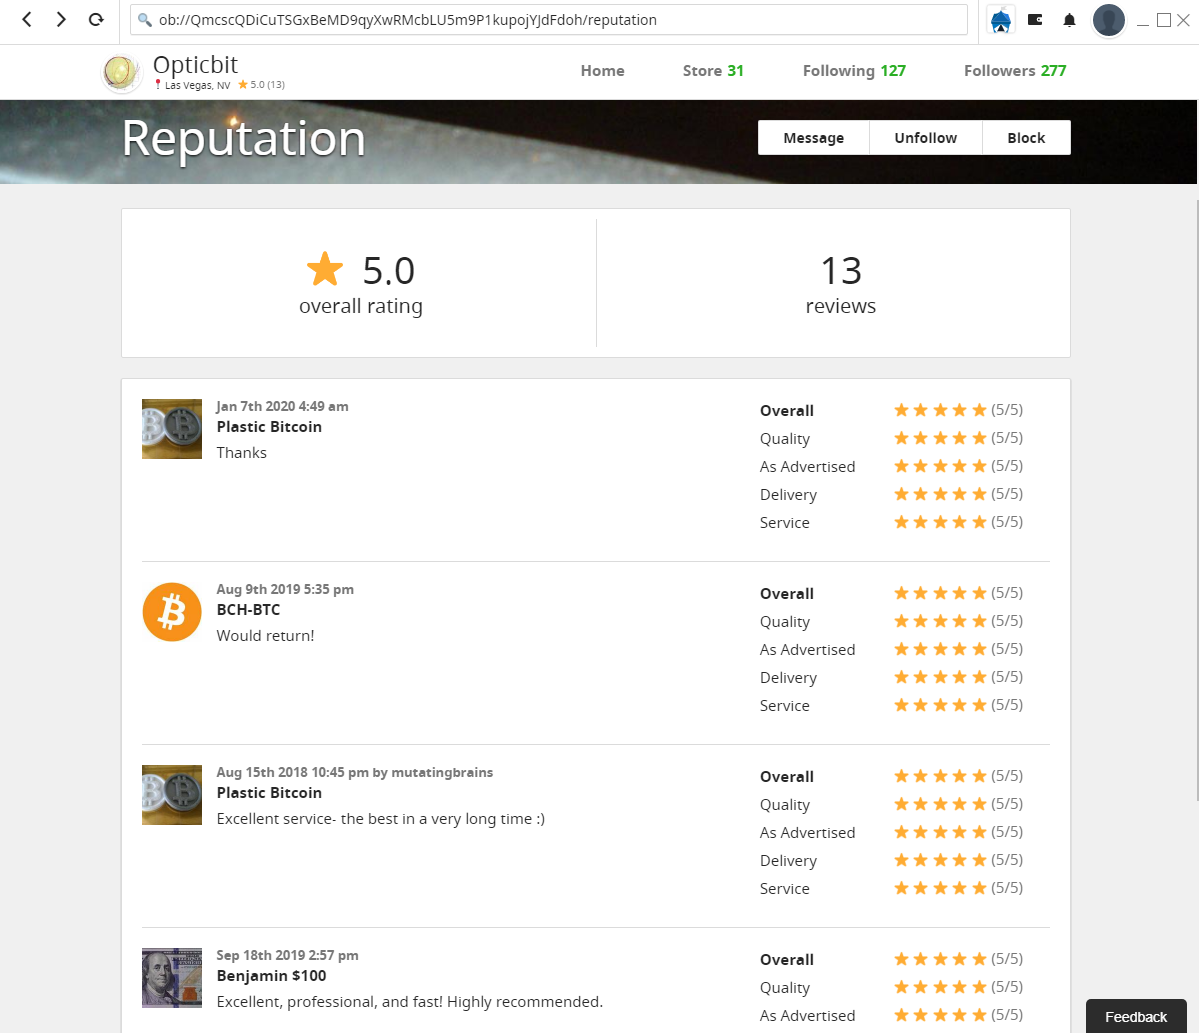Select the '5.0 overall rating' text

click(x=361, y=284)
